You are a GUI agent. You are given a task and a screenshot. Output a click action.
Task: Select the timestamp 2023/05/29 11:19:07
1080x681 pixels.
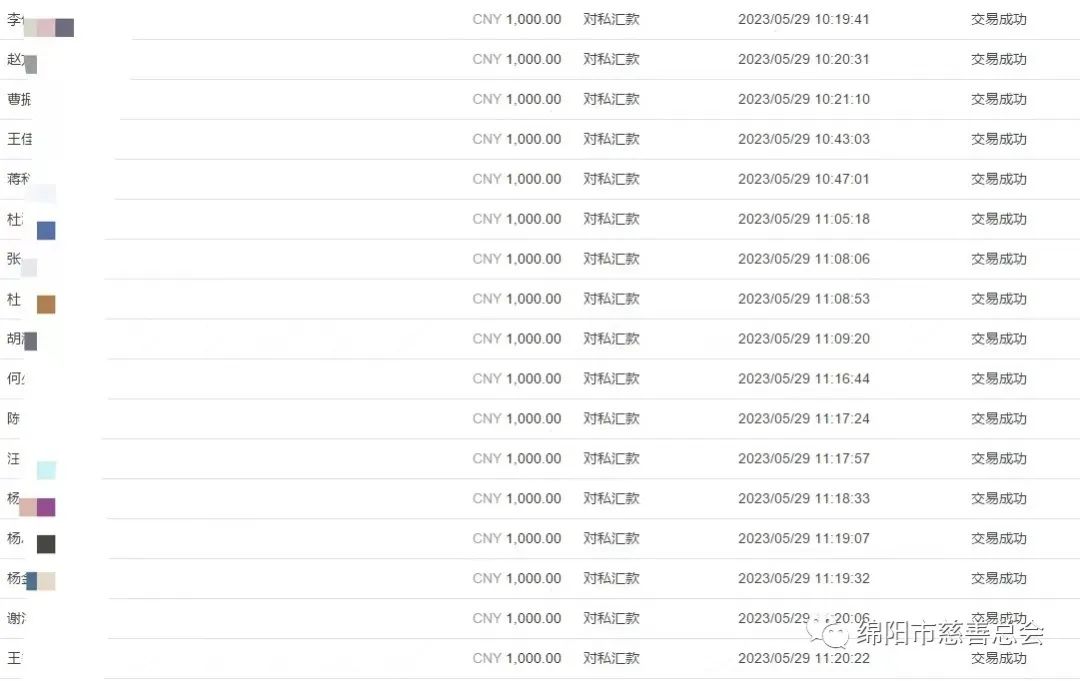803,539
